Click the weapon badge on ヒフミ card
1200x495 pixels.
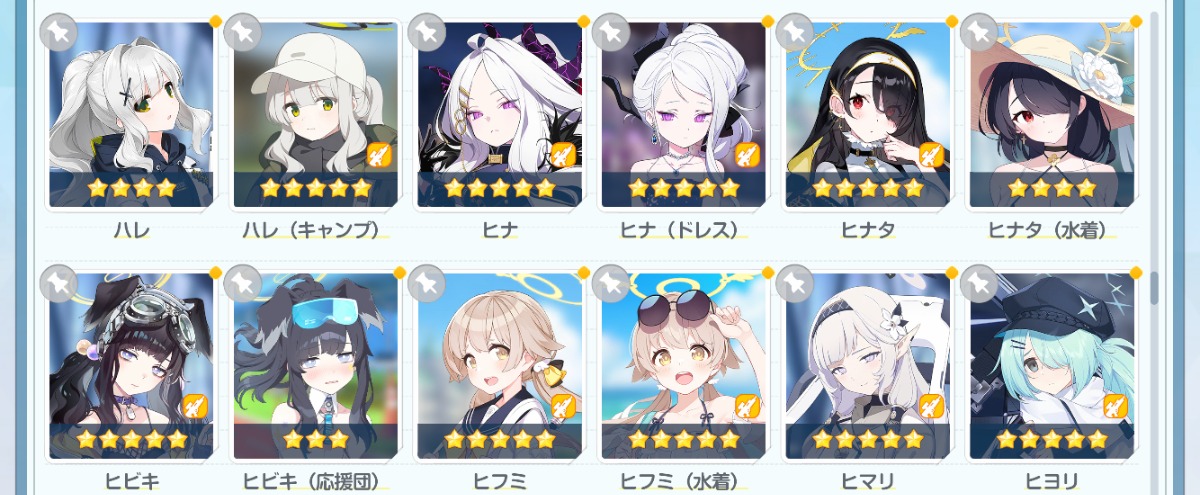(x=561, y=406)
